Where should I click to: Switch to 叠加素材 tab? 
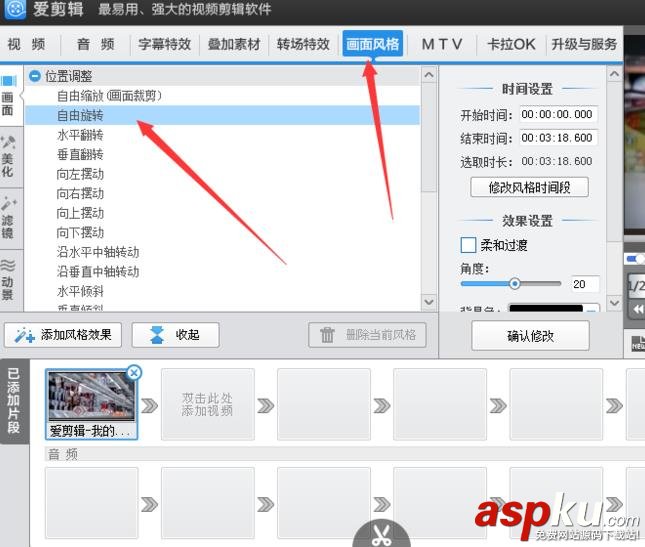[x=234, y=44]
